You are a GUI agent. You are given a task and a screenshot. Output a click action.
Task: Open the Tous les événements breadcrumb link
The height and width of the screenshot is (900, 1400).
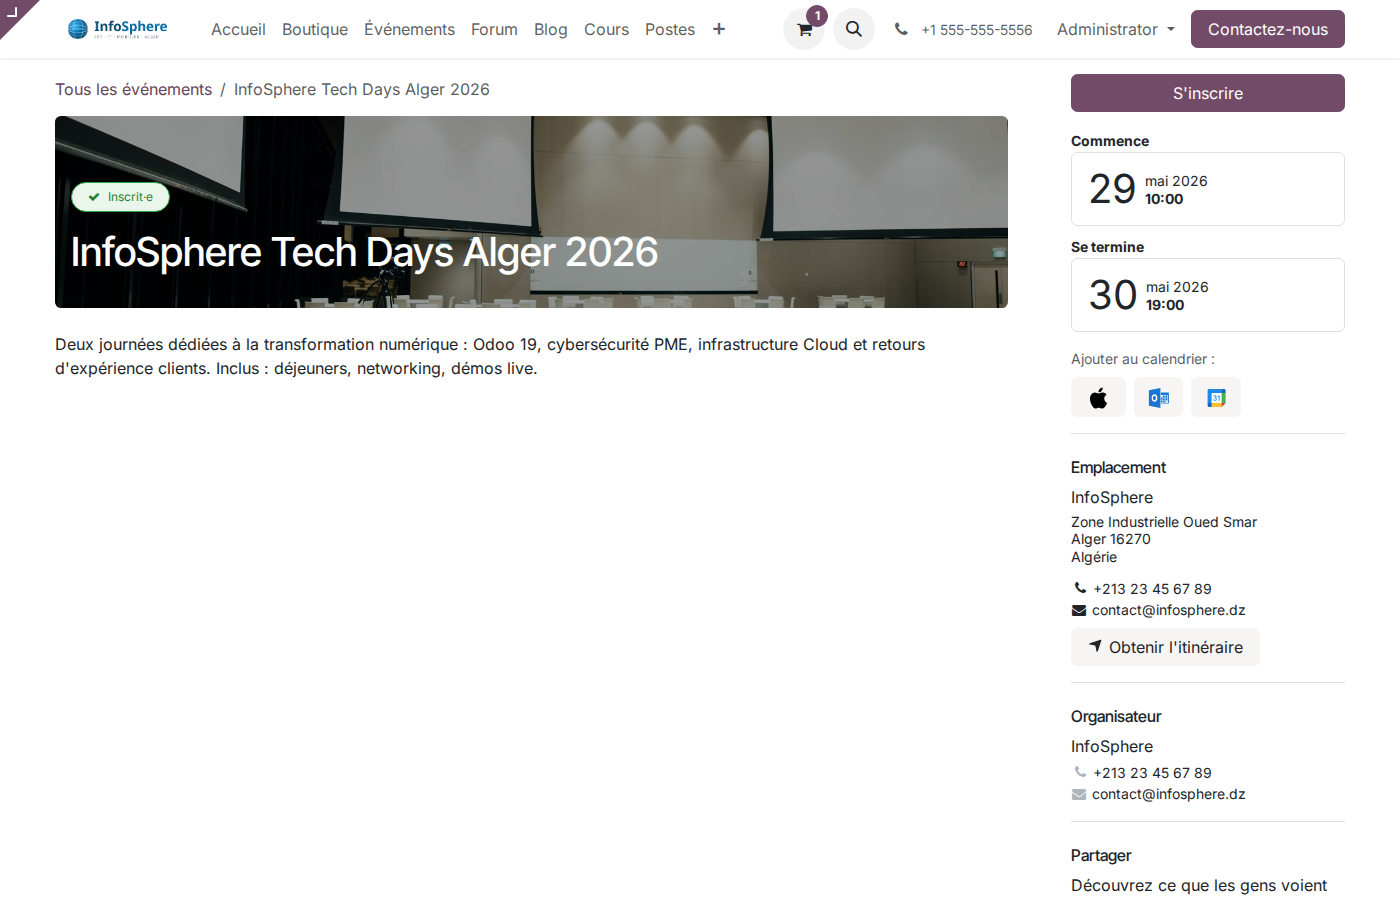(x=133, y=89)
